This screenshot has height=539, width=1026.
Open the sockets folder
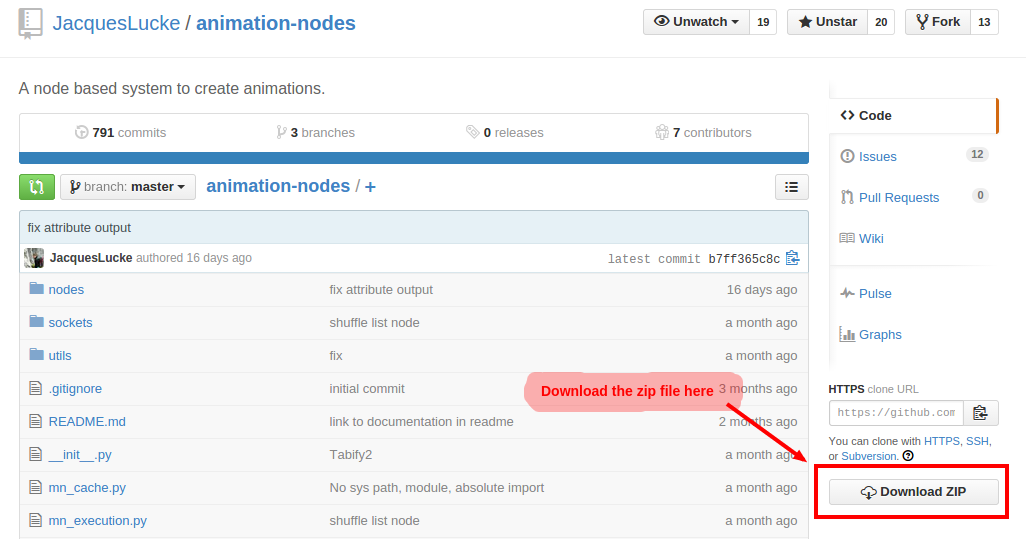coord(71,323)
